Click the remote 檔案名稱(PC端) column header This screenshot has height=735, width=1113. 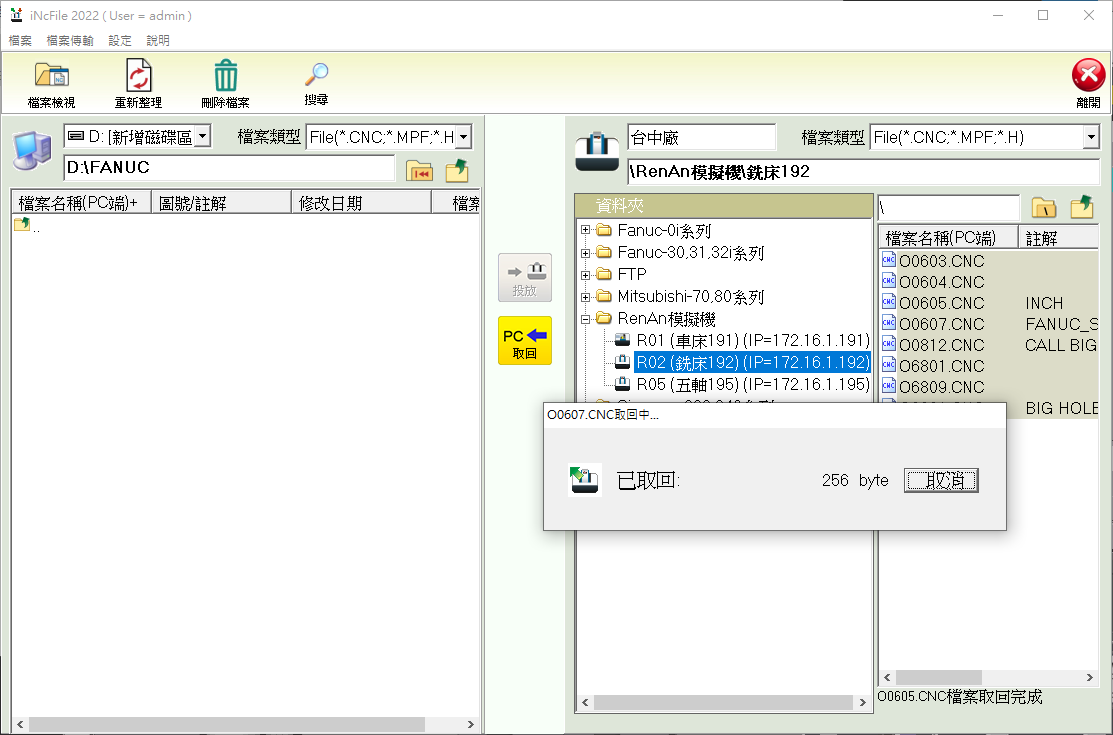click(948, 238)
